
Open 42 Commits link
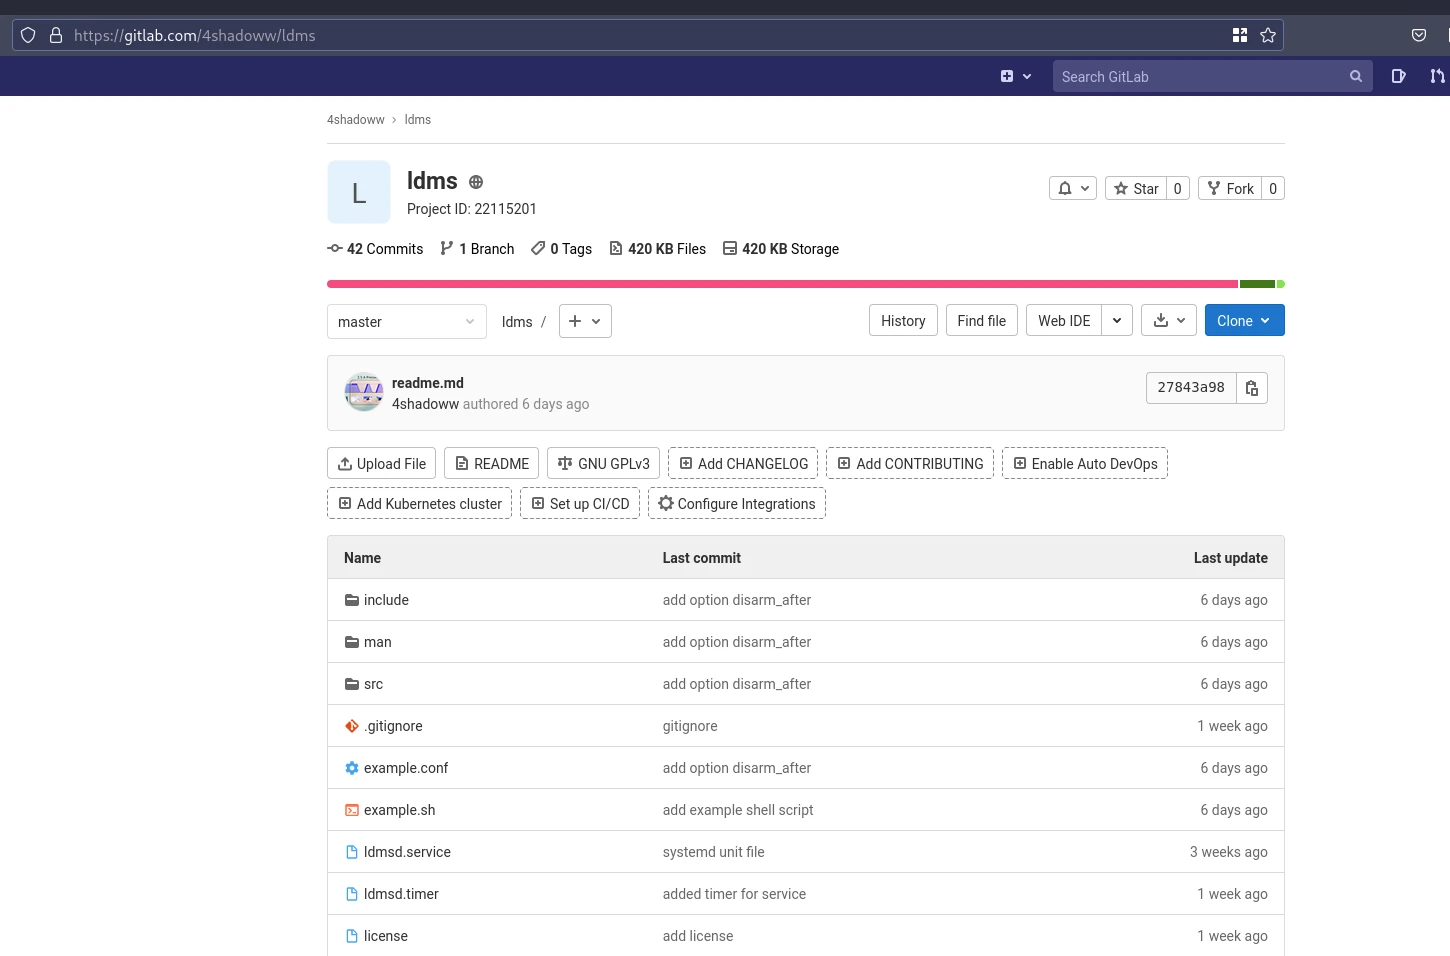[x=375, y=249]
